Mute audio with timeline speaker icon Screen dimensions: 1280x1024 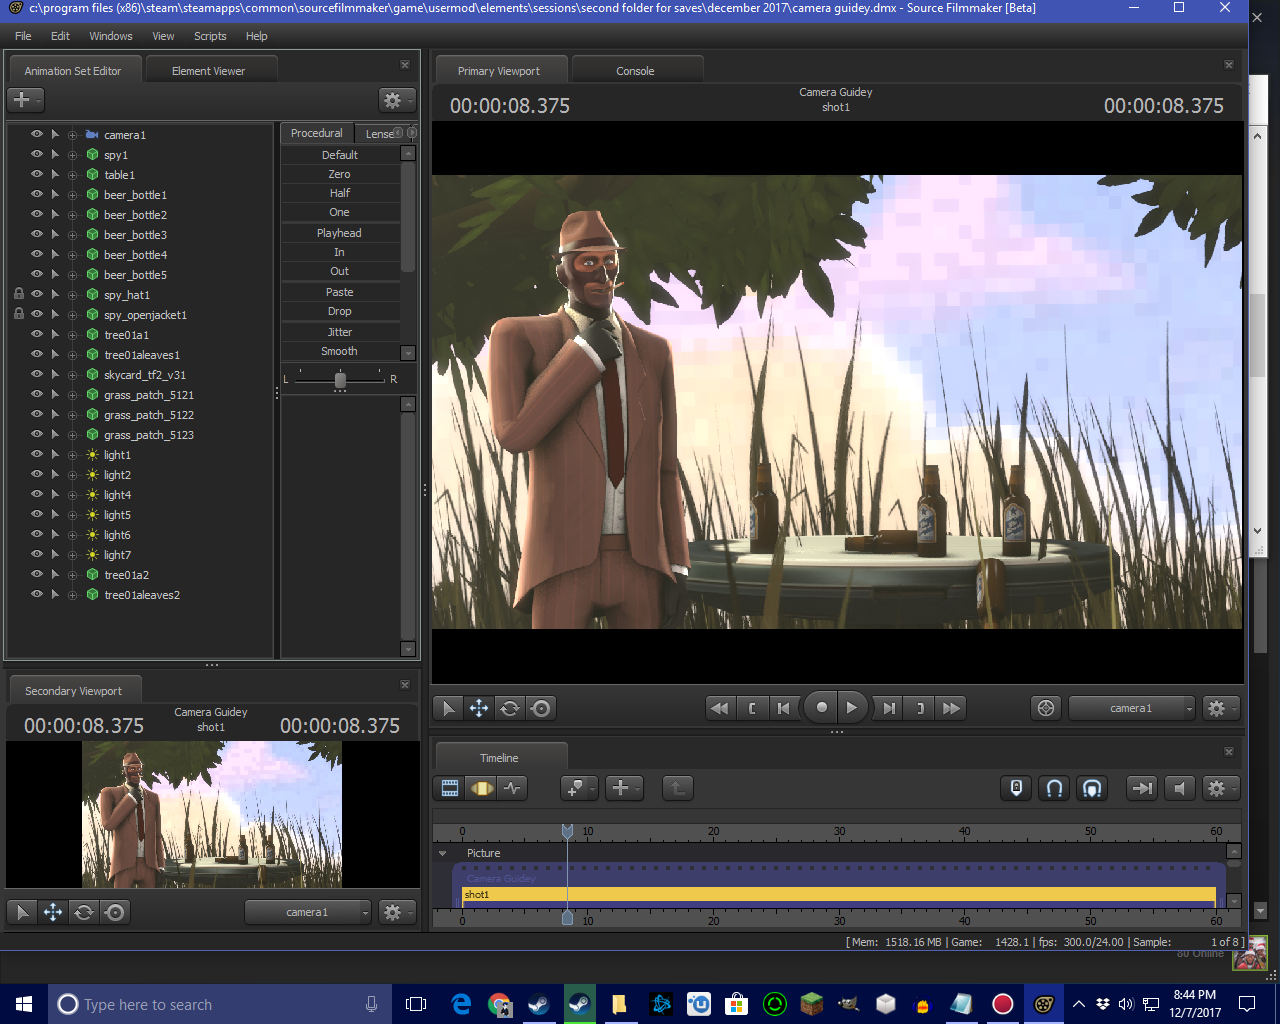click(1180, 788)
